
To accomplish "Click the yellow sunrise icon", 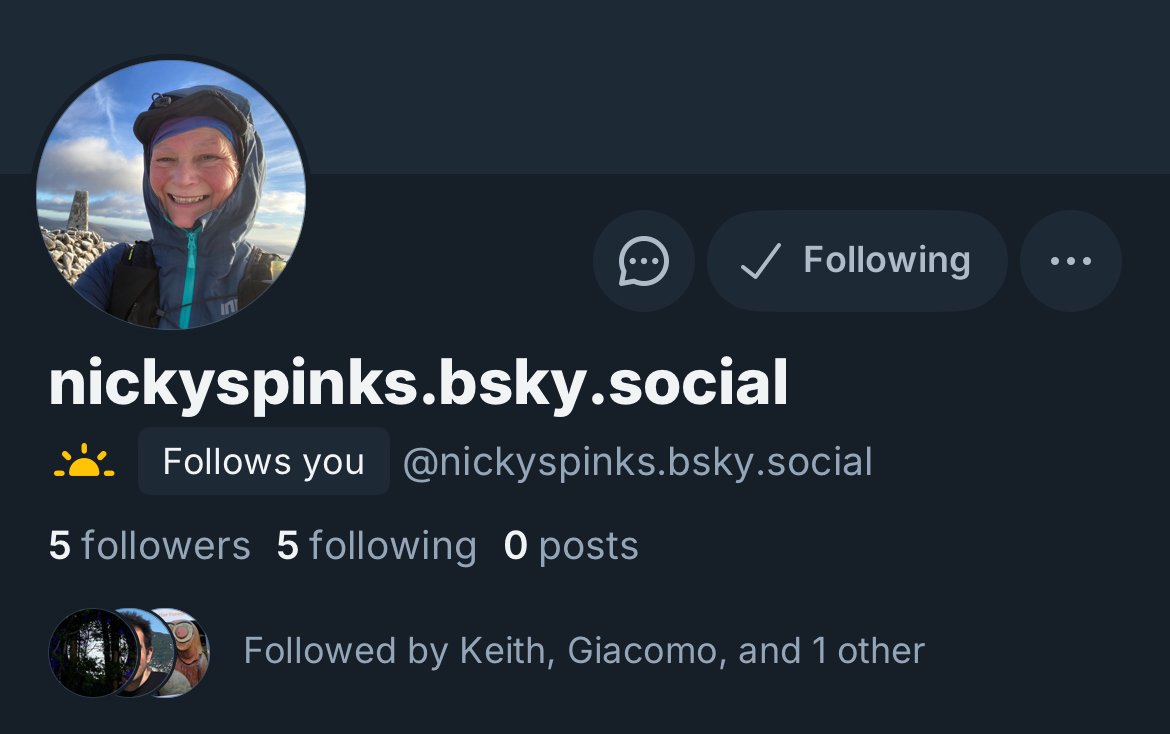I will 84,461.
